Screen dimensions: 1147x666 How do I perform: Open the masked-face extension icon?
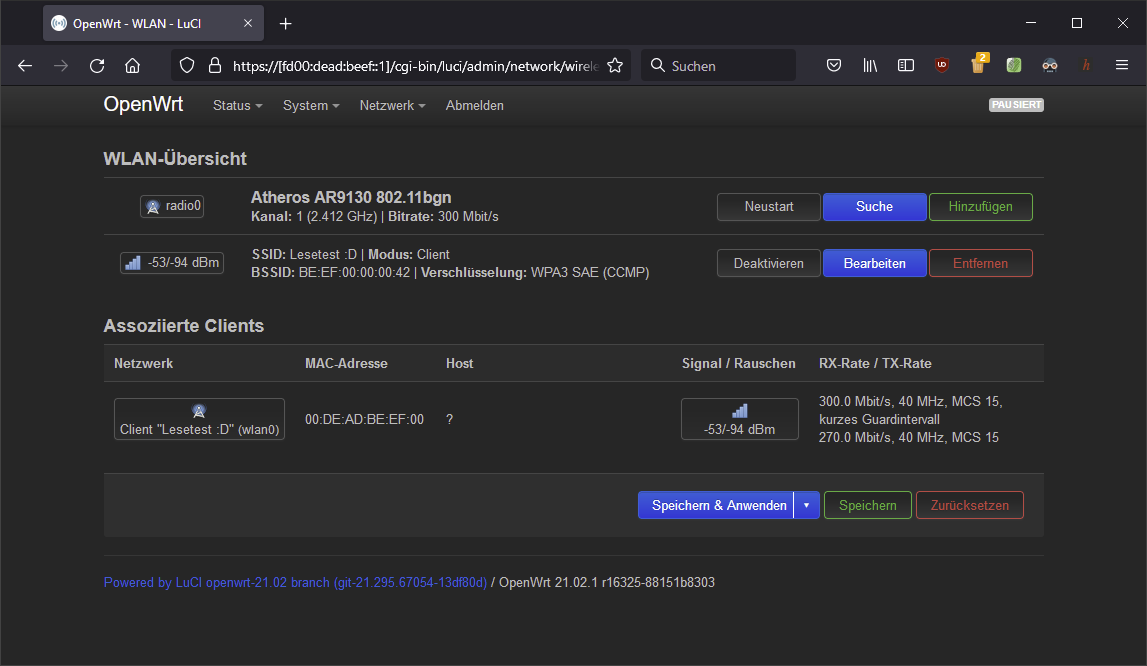(x=1050, y=66)
